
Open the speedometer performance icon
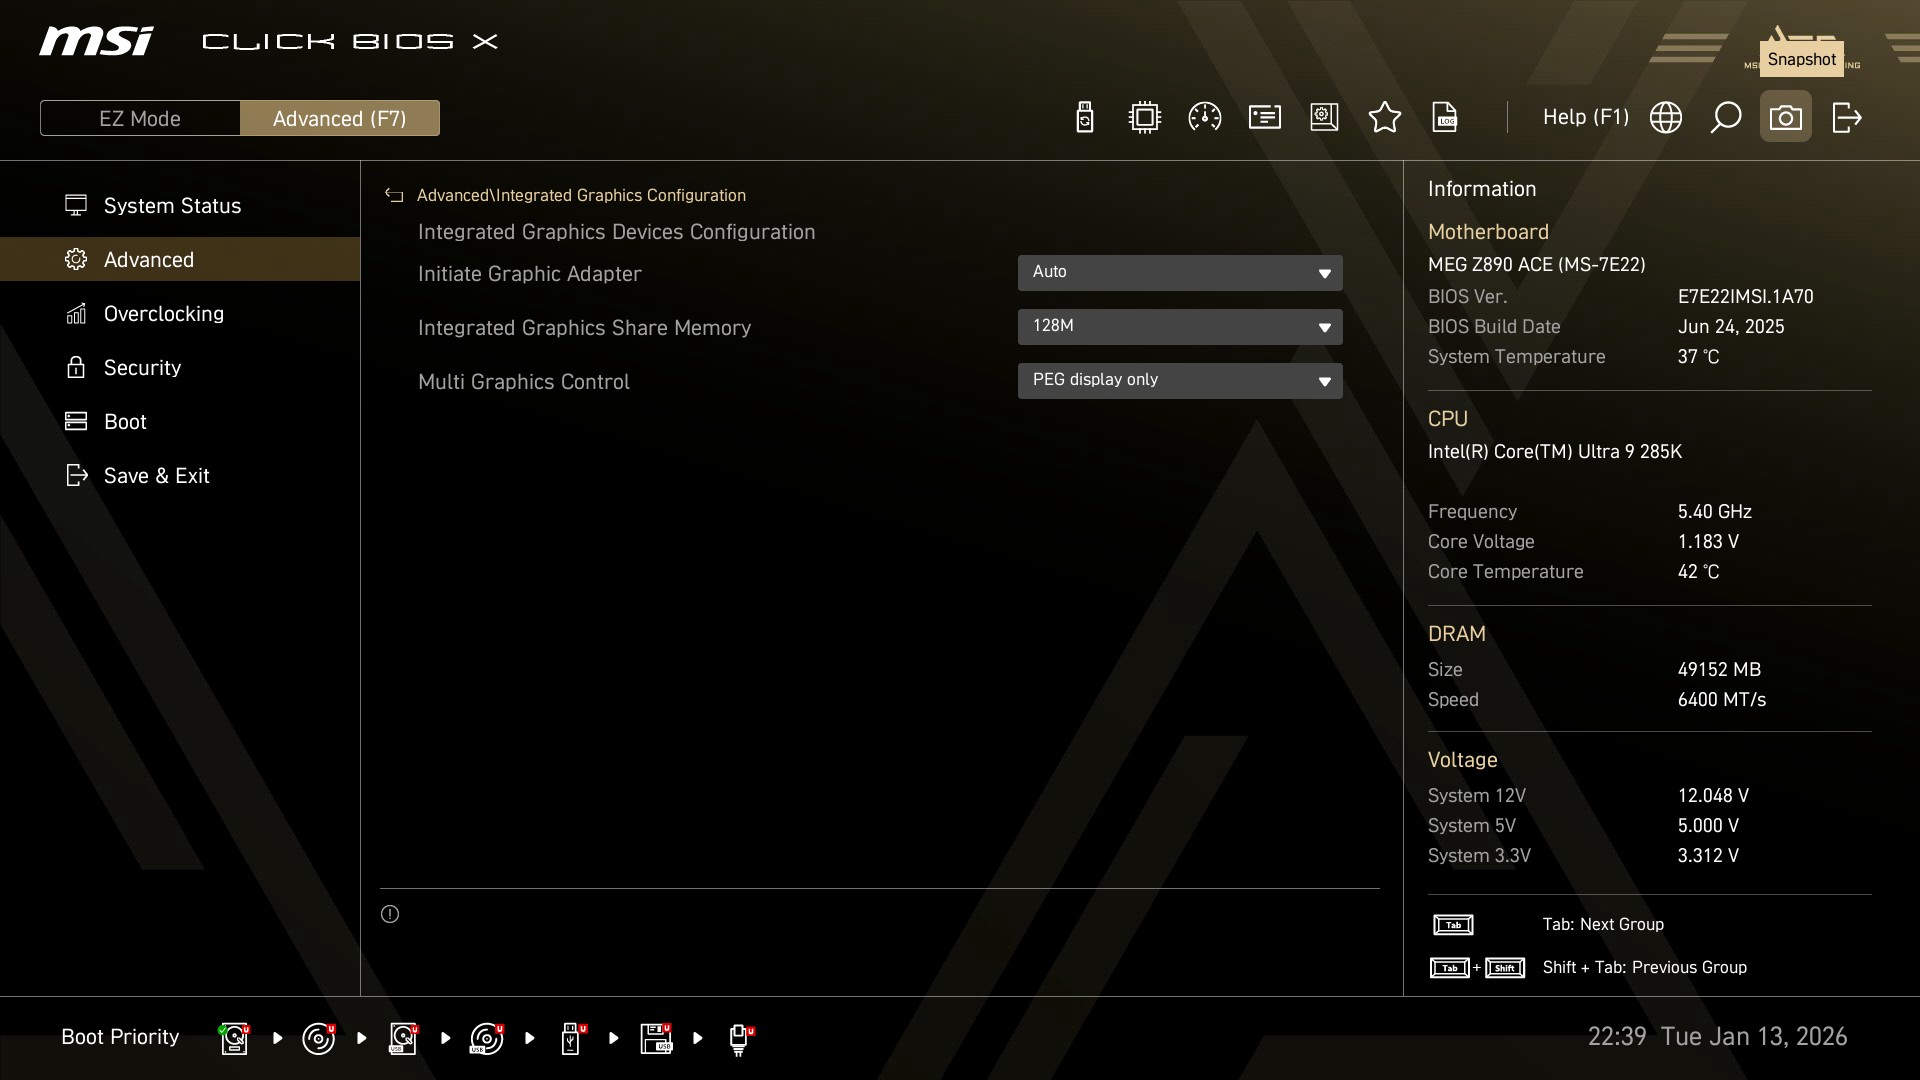[x=1204, y=118]
